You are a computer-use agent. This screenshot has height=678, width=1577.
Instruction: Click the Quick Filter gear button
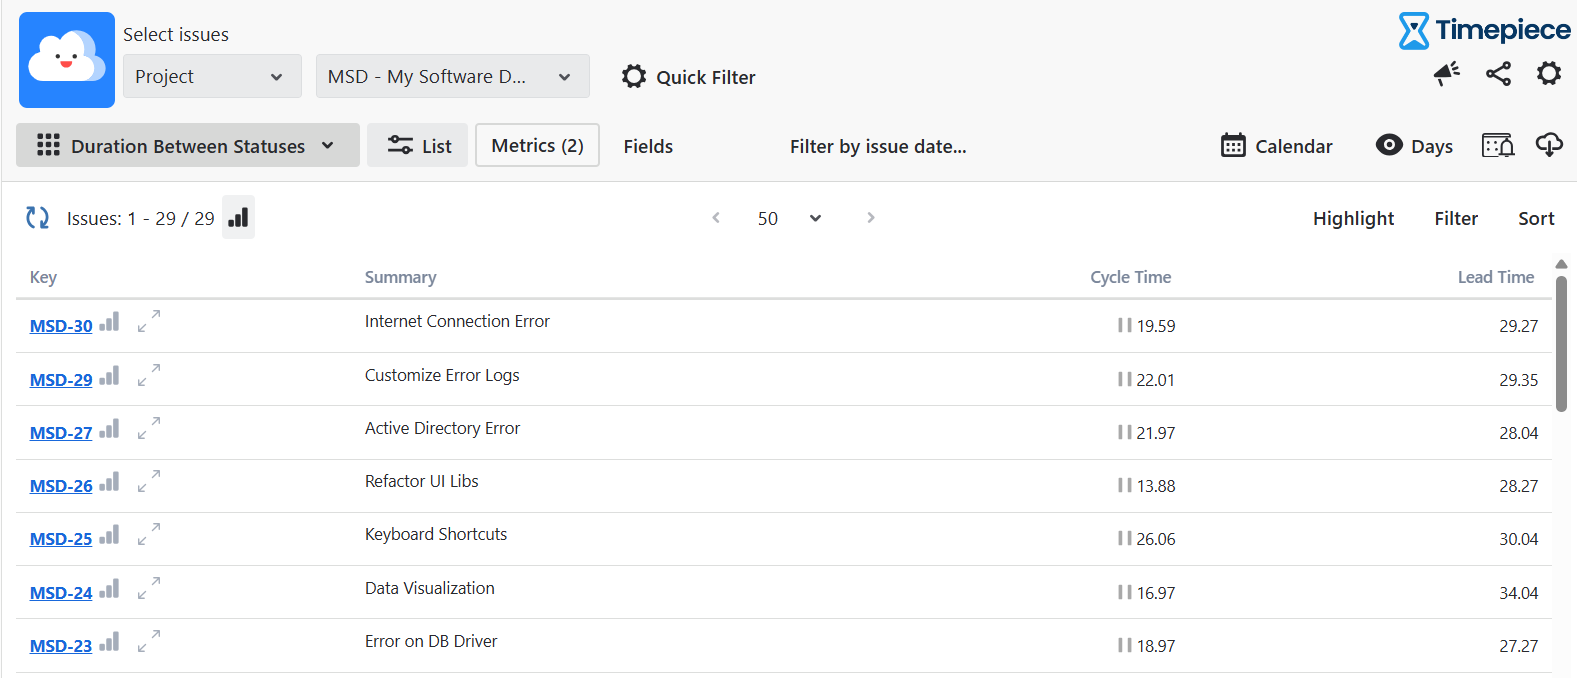688,77
